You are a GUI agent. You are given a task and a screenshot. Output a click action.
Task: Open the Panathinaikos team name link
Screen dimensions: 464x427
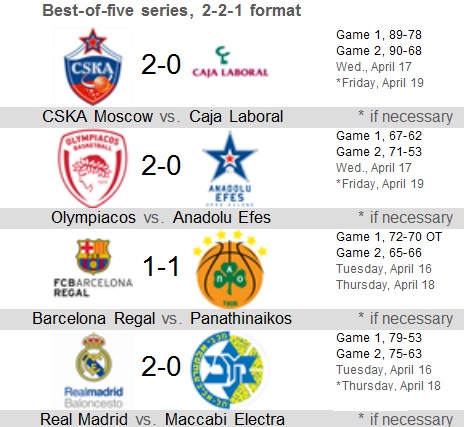pyautogui.click(x=241, y=319)
